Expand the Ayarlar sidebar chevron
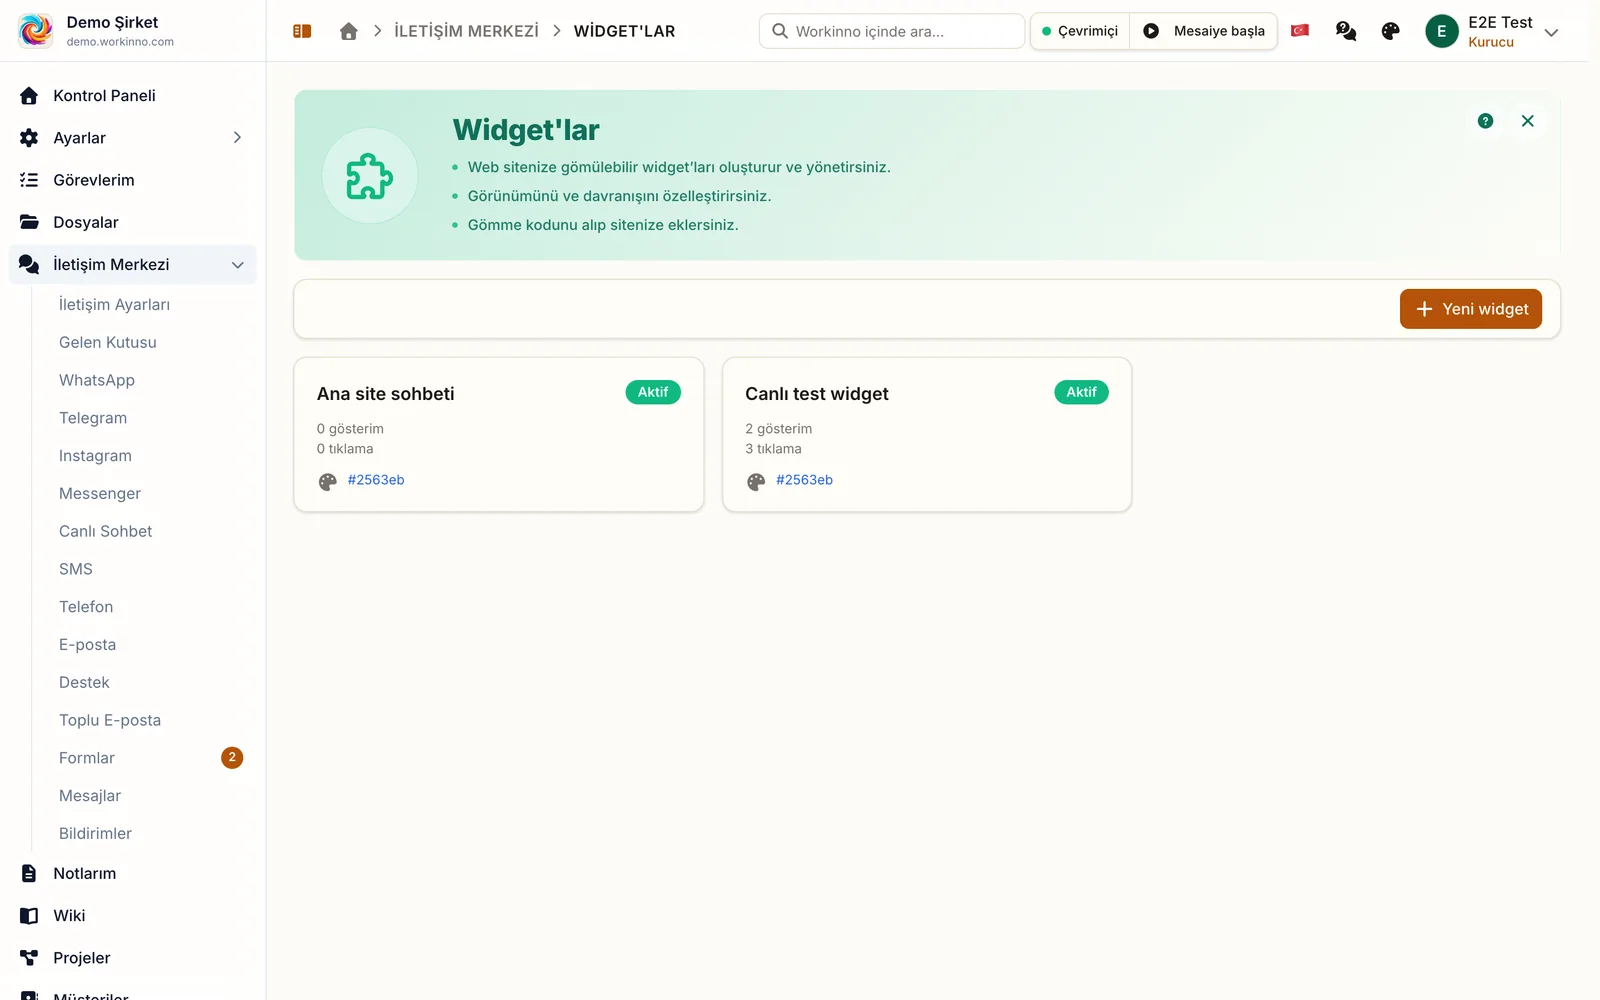 tap(237, 138)
